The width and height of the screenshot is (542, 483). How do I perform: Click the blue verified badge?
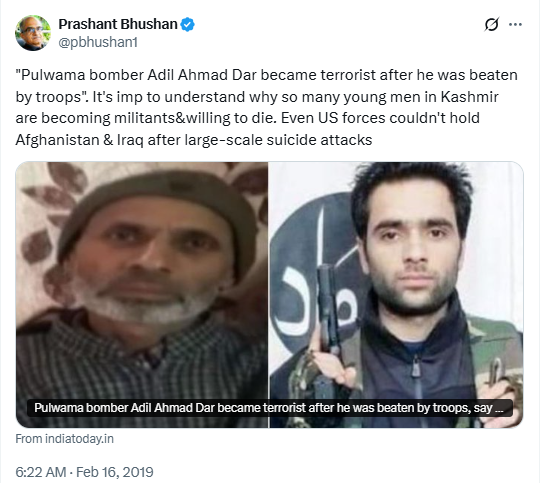coord(188,25)
